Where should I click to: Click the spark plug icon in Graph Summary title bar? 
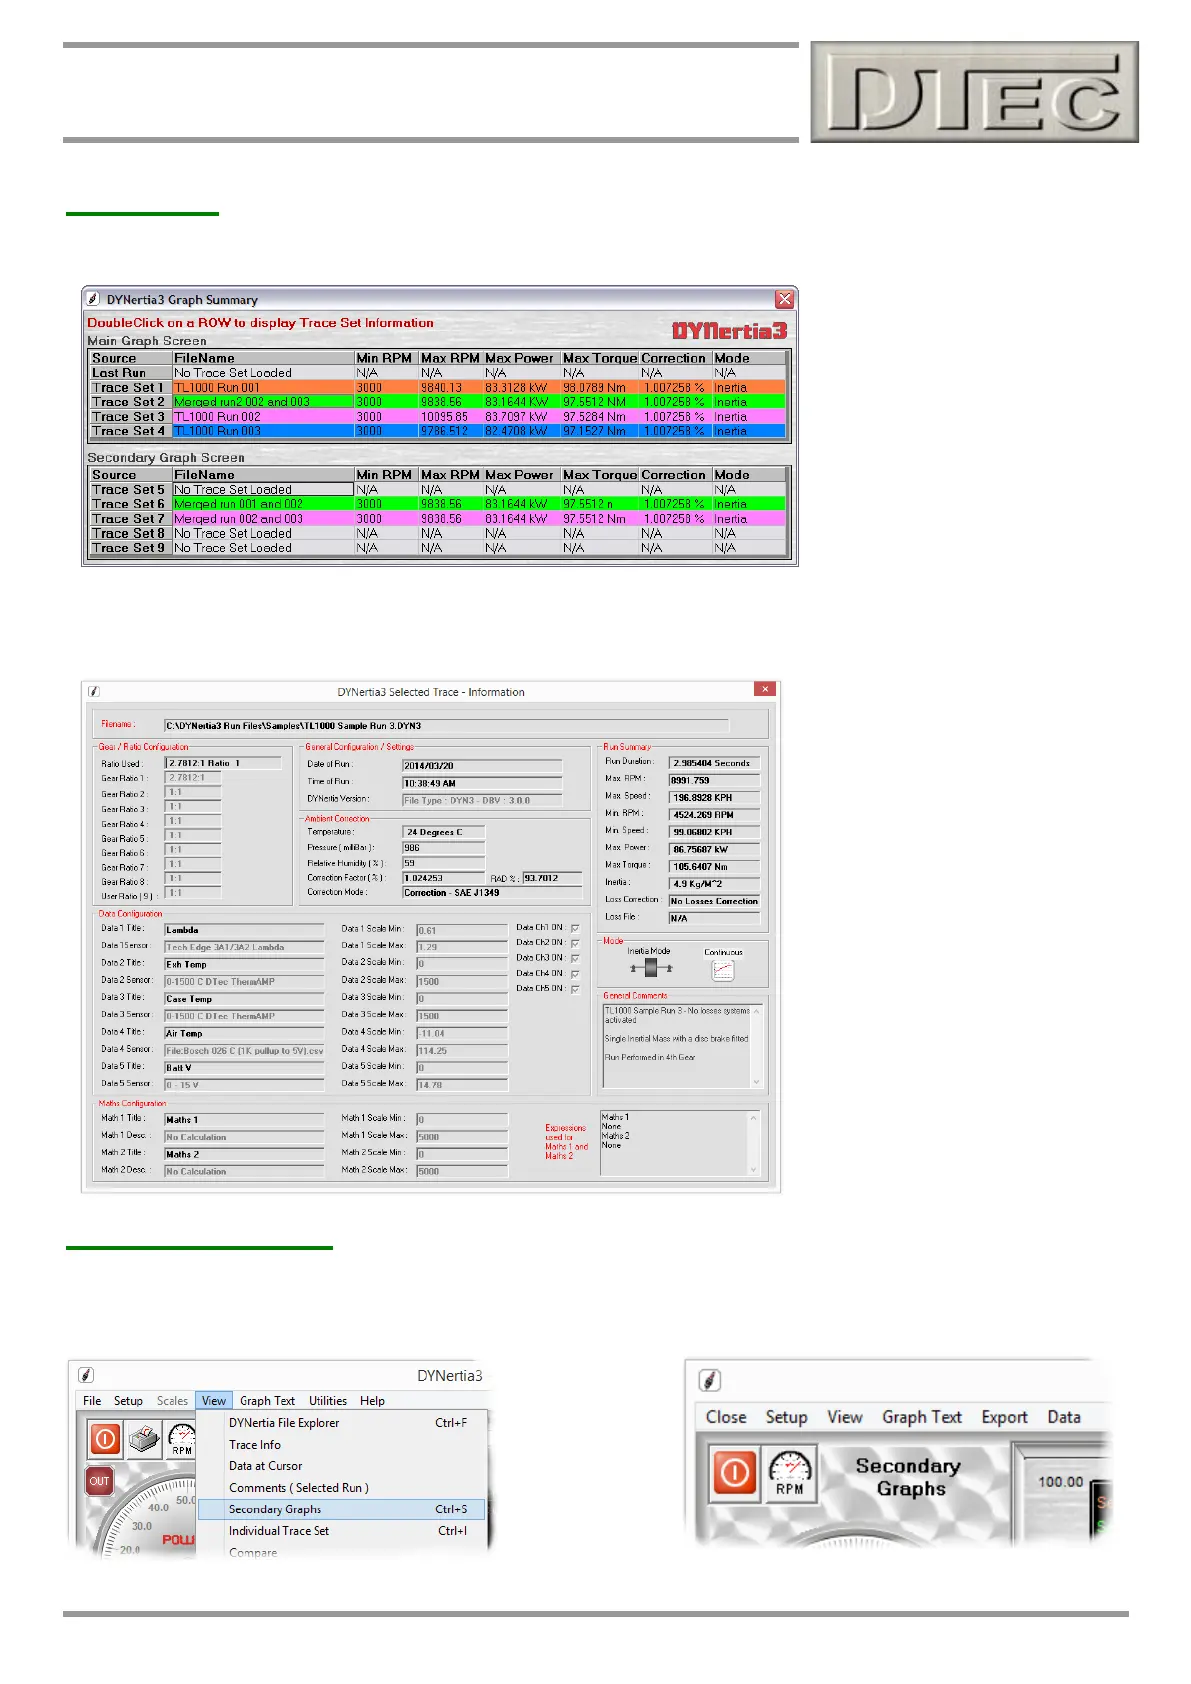93,299
